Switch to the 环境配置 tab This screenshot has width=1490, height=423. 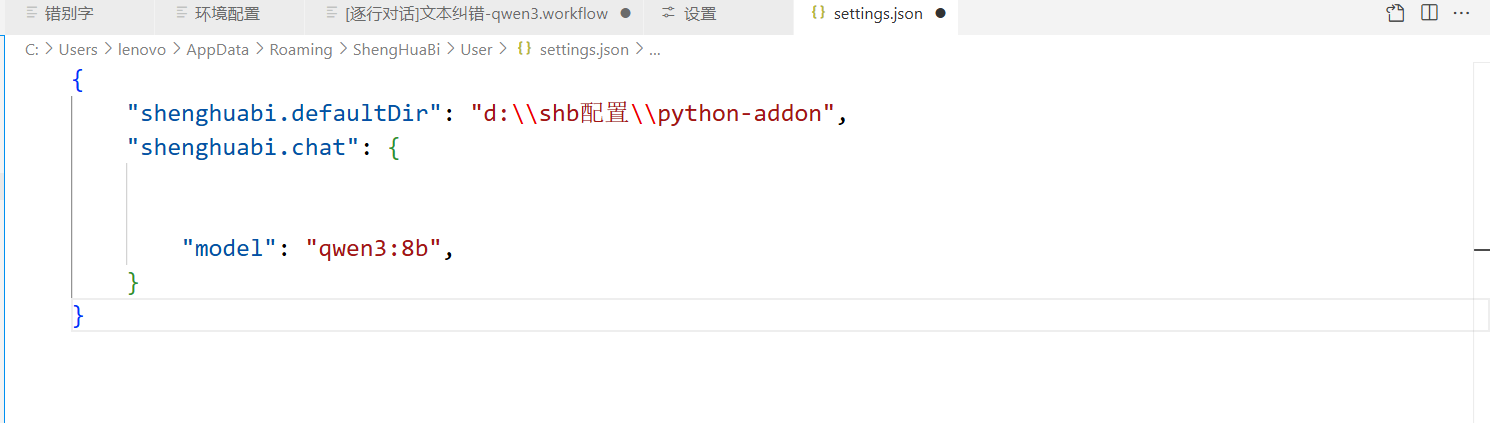227,14
